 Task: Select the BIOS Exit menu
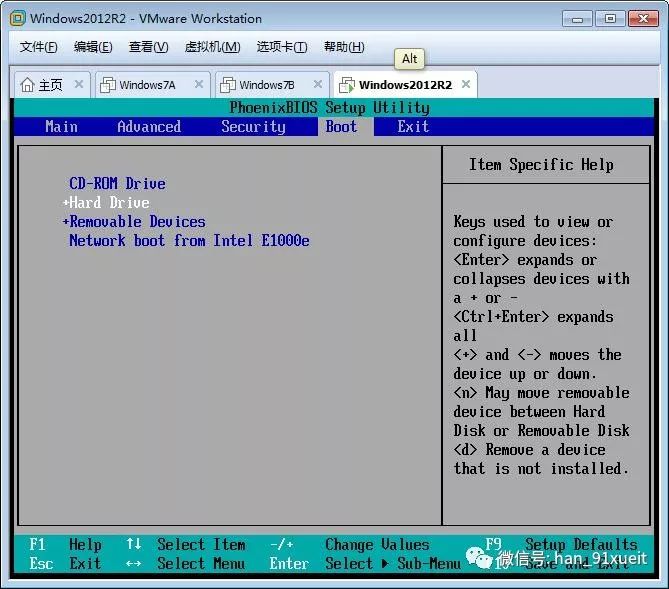[413, 127]
